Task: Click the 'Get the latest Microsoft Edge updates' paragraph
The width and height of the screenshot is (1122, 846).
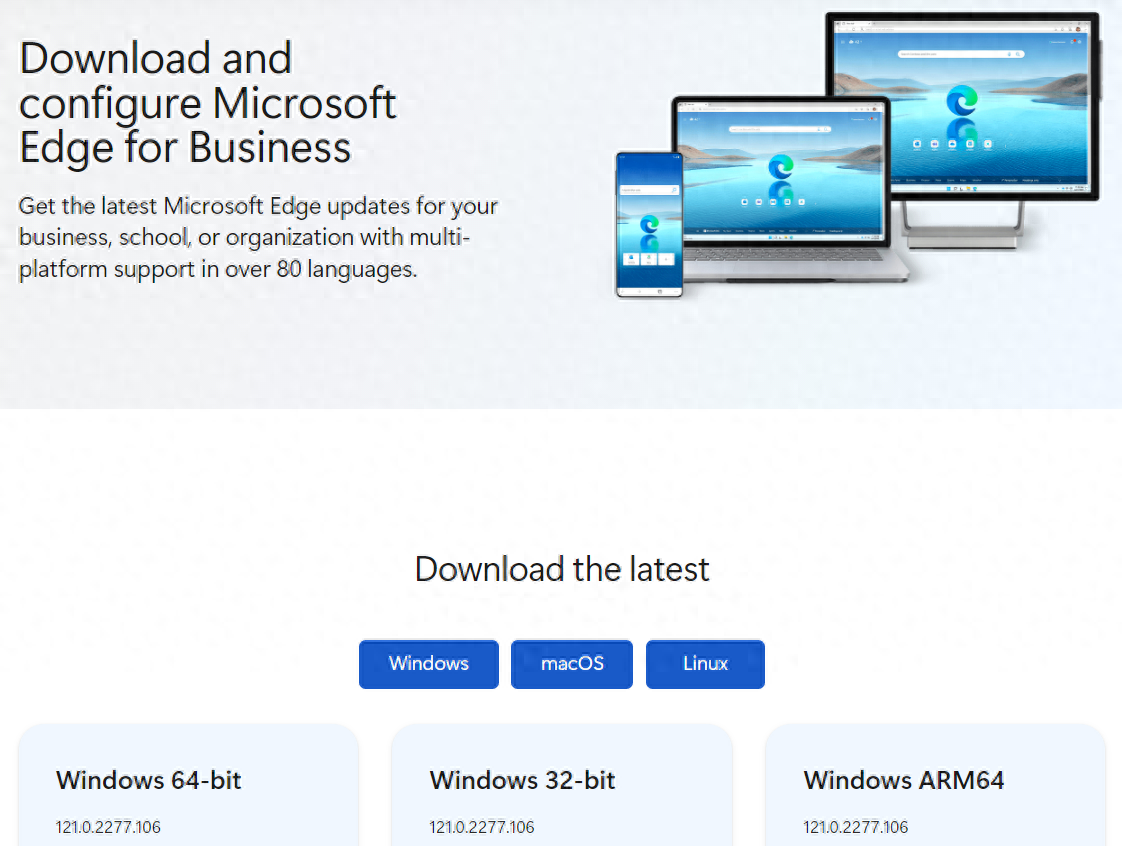Action: [258, 238]
